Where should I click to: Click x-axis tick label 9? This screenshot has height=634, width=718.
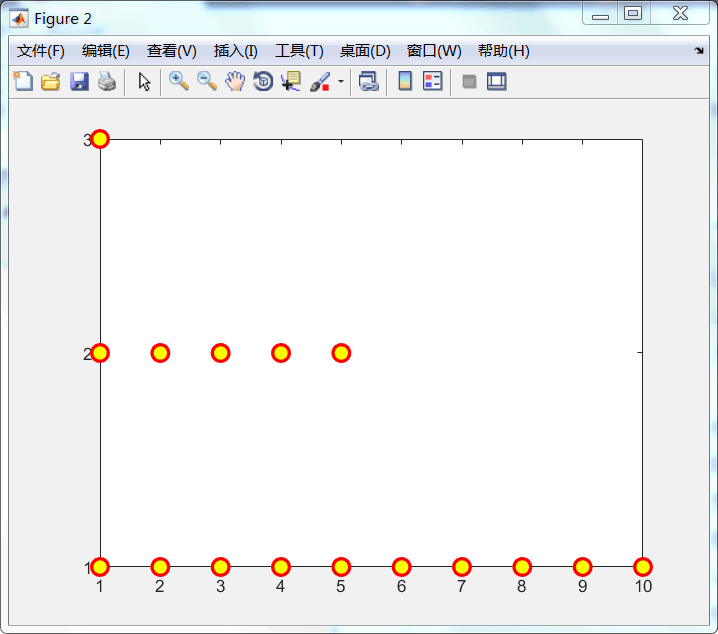pos(582,586)
